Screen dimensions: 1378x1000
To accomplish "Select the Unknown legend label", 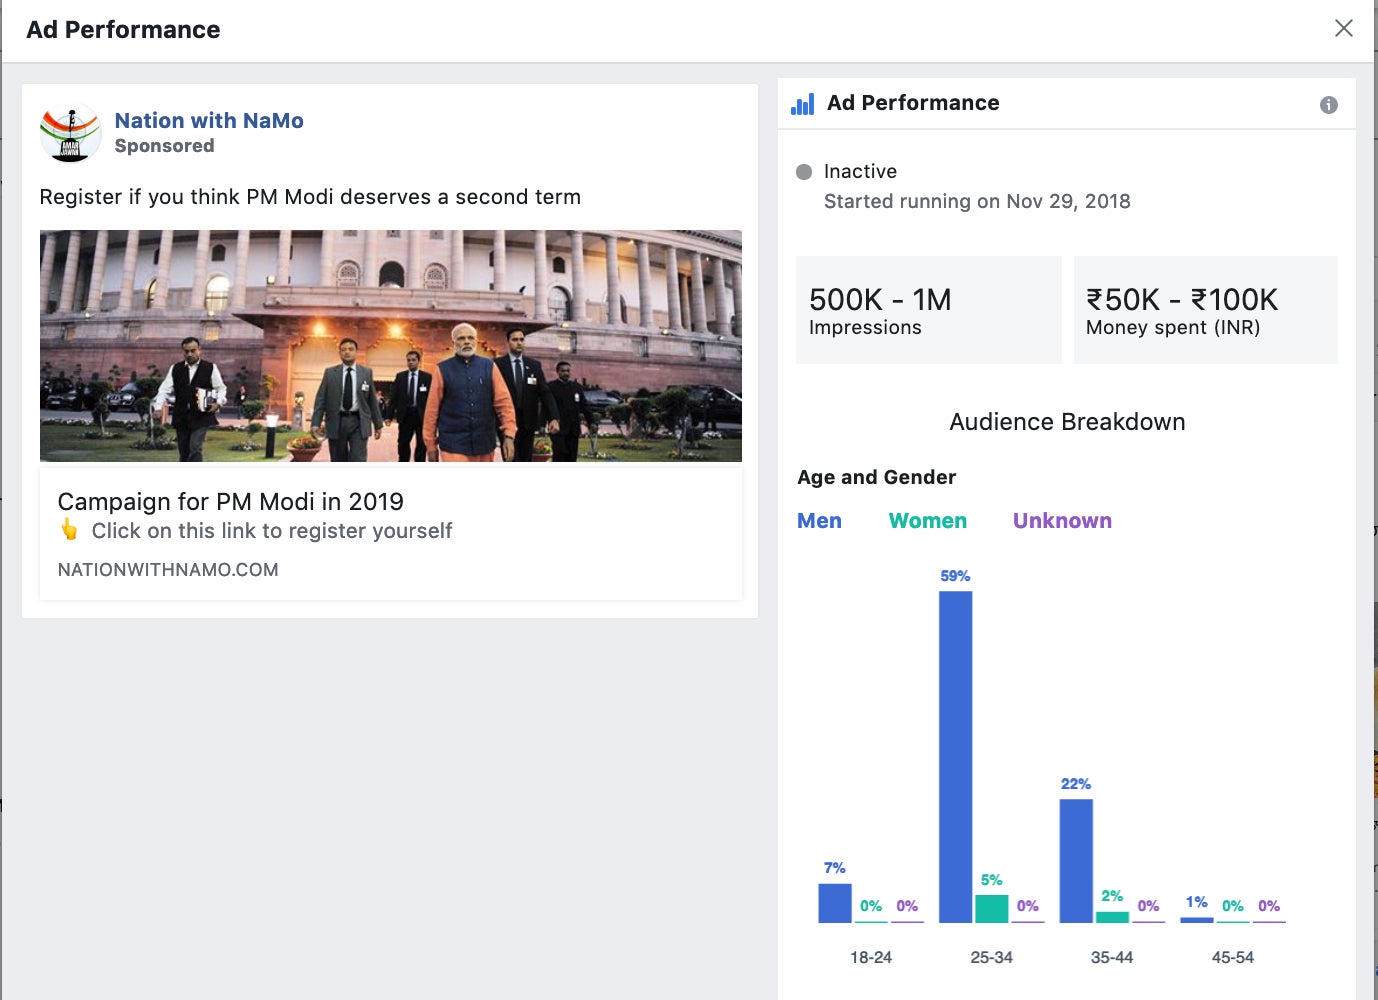I will [x=1062, y=521].
